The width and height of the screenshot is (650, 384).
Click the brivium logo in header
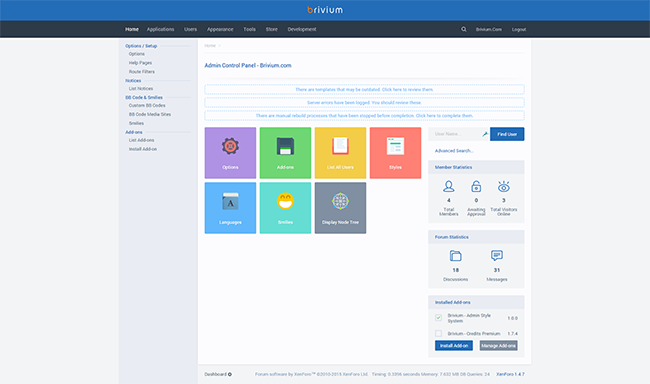(325, 10)
